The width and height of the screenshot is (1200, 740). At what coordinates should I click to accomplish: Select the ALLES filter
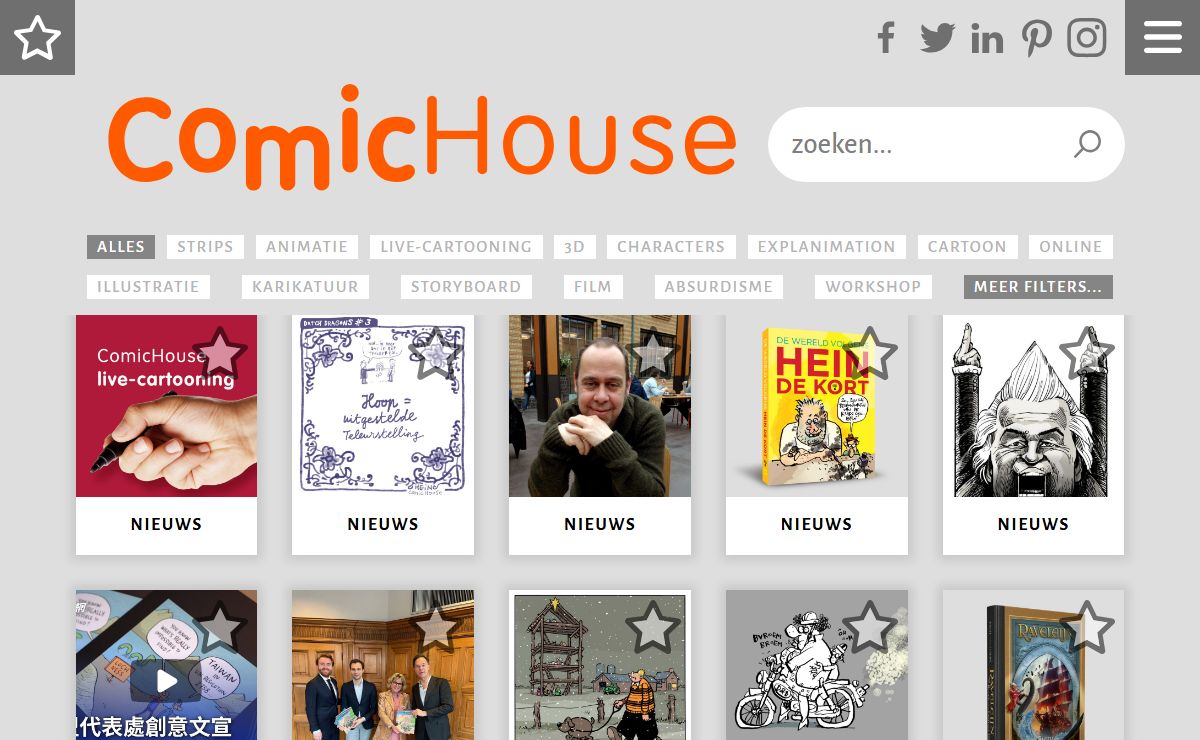[x=121, y=247]
